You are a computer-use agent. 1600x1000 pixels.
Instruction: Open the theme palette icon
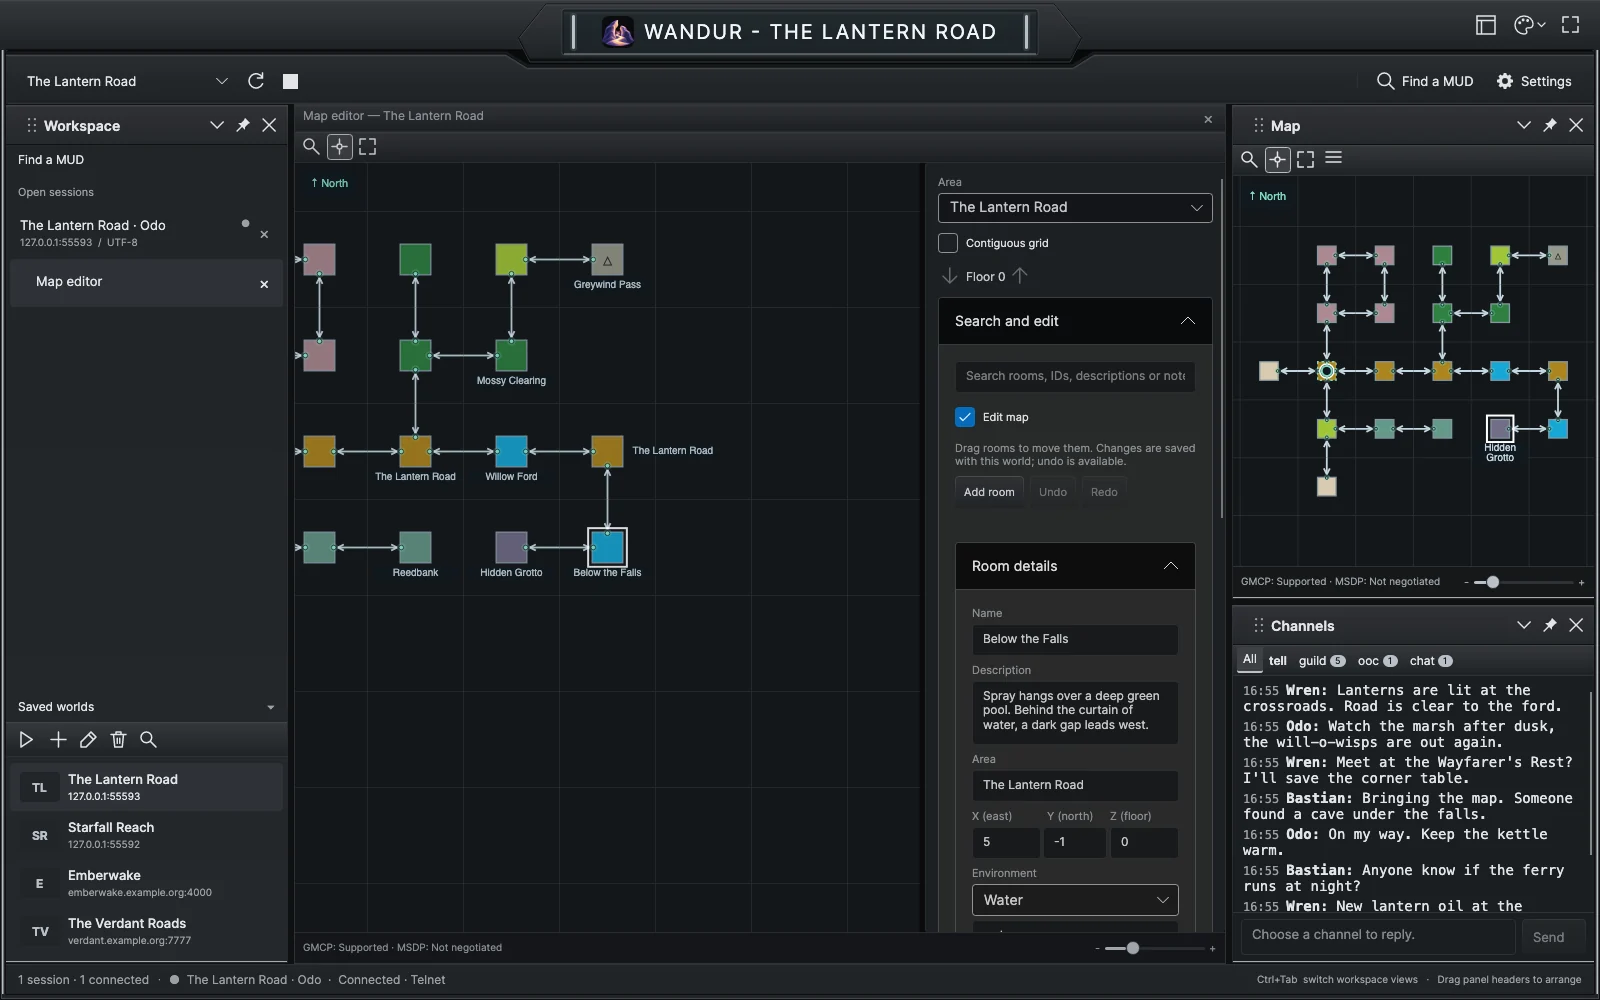point(1528,25)
